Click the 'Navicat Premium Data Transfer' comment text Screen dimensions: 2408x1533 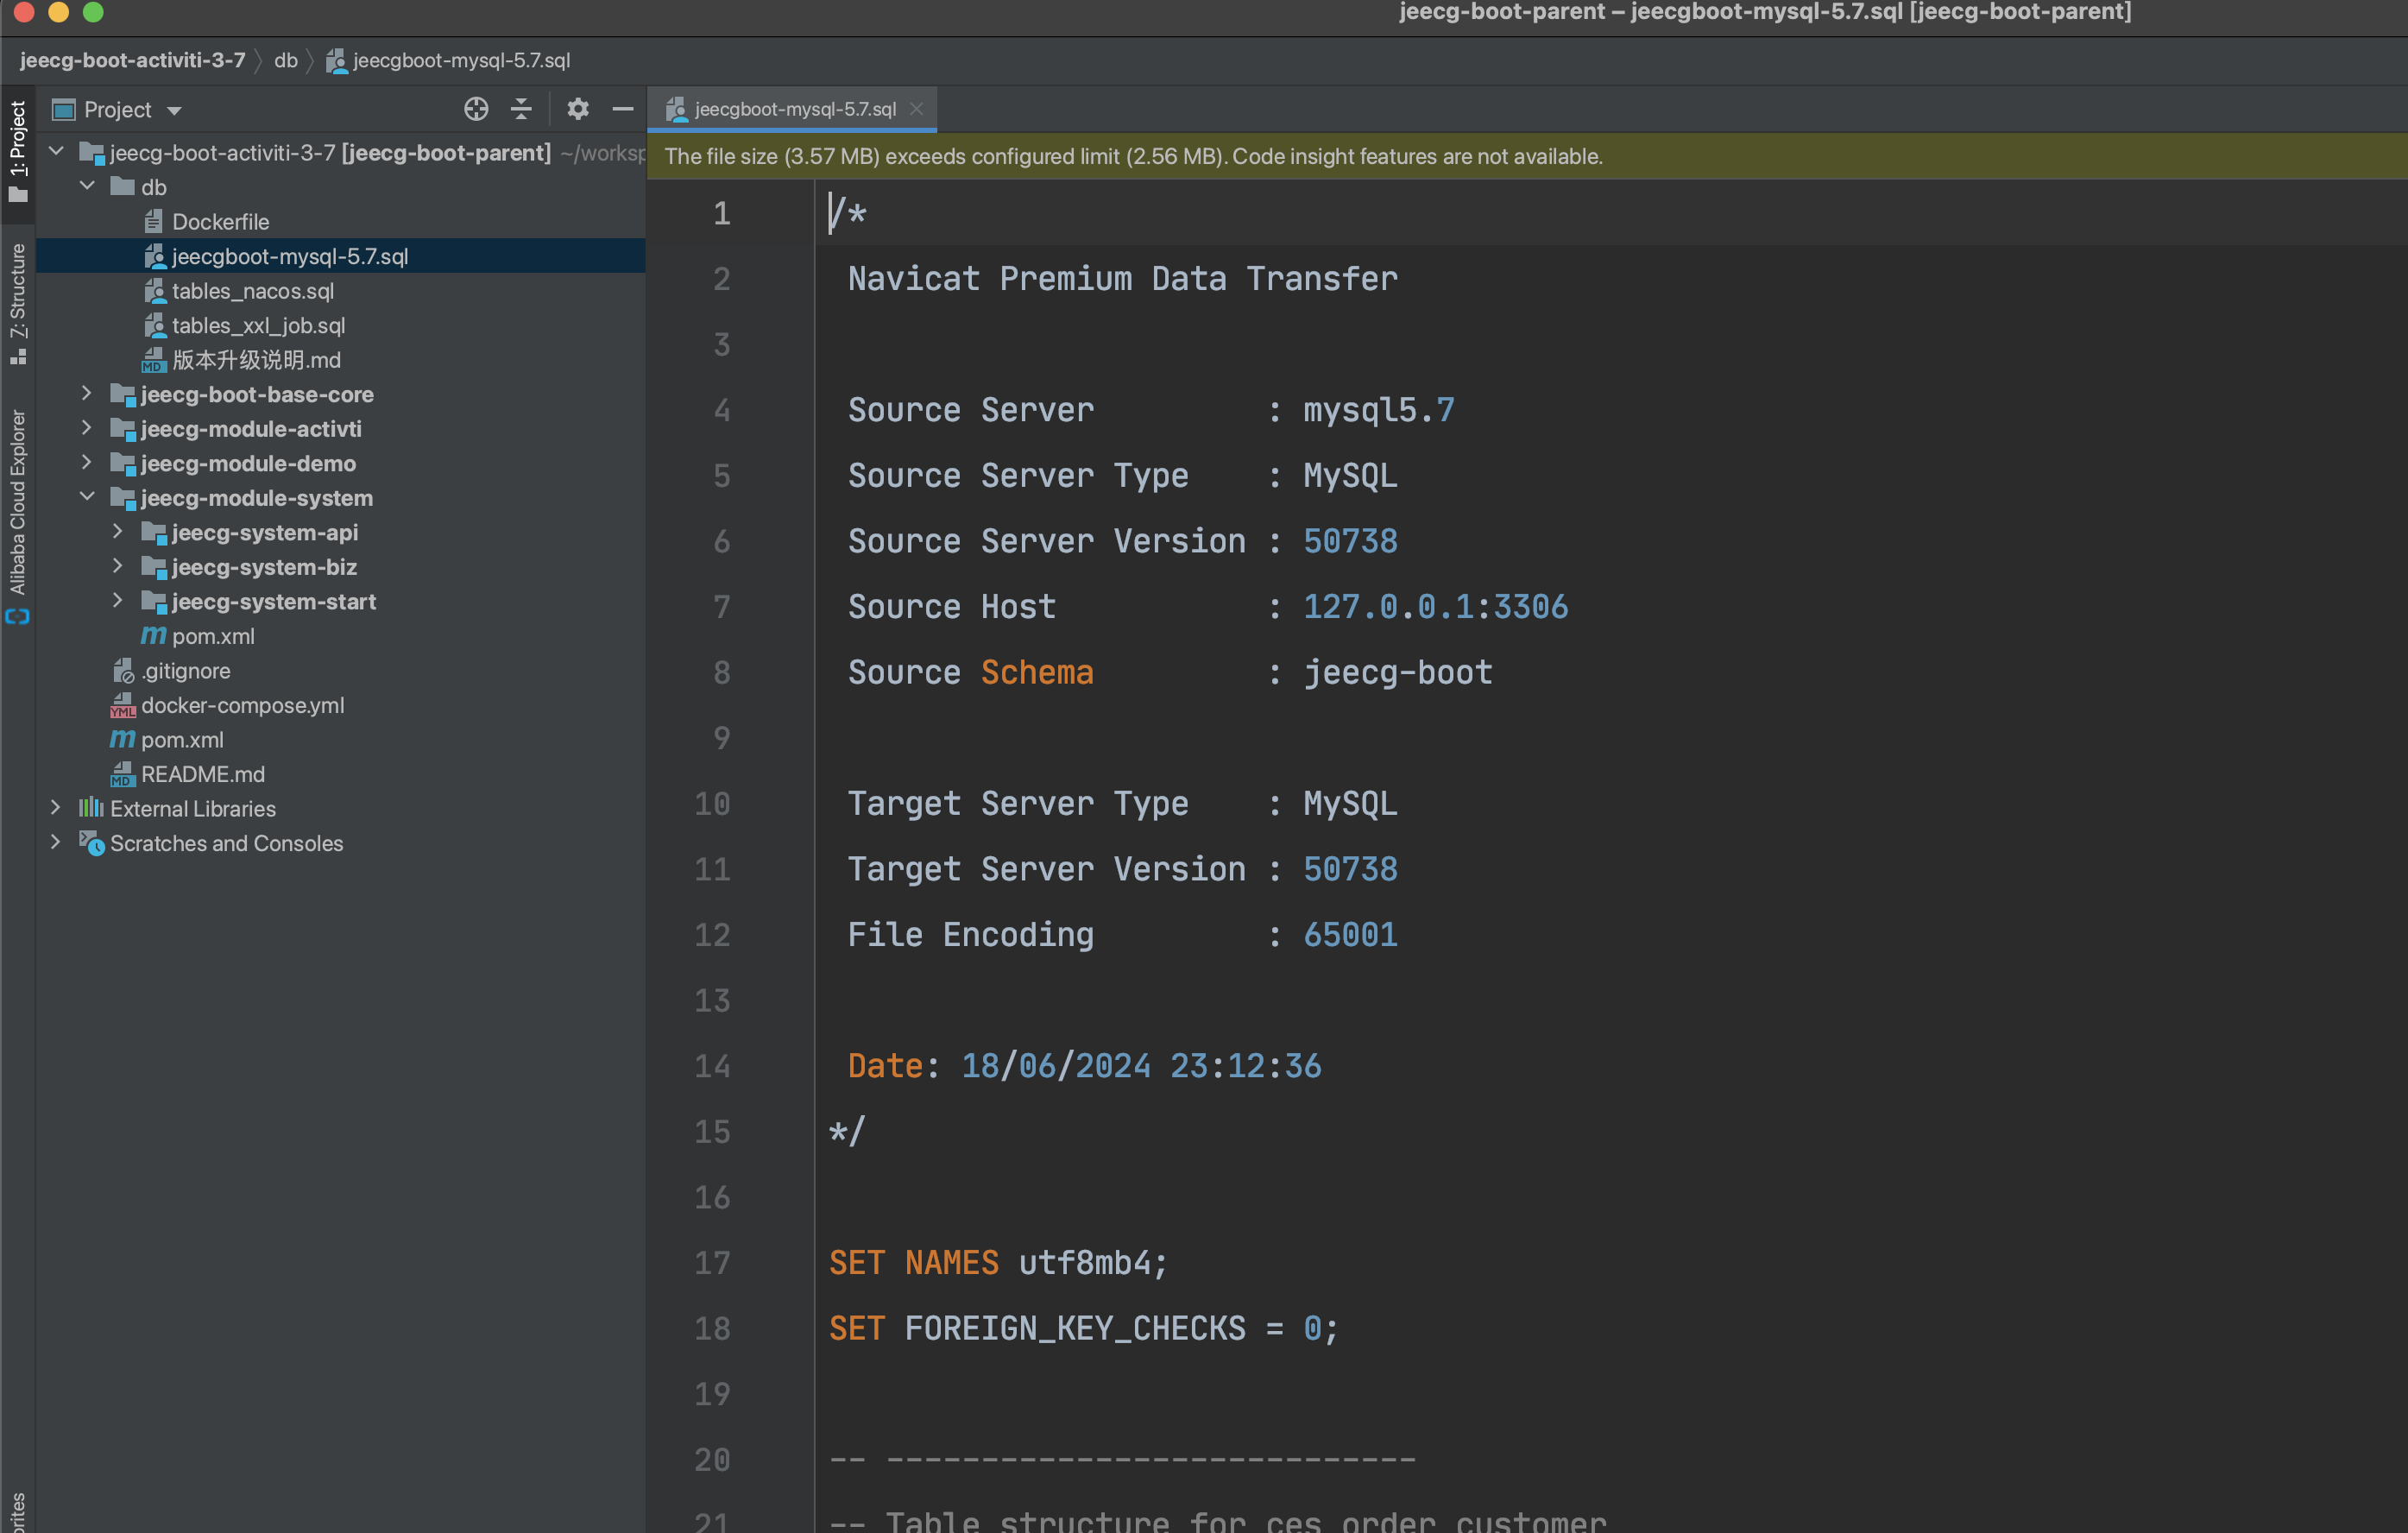click(1122, 279)
